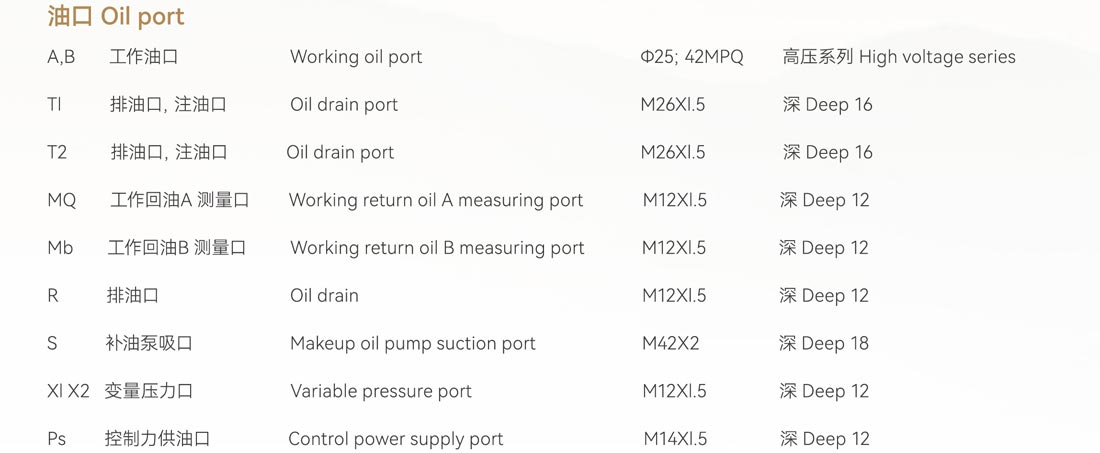Select the T2 port code
The height and width of the screenshot is (453, 1100).
(x=57, y=152)
